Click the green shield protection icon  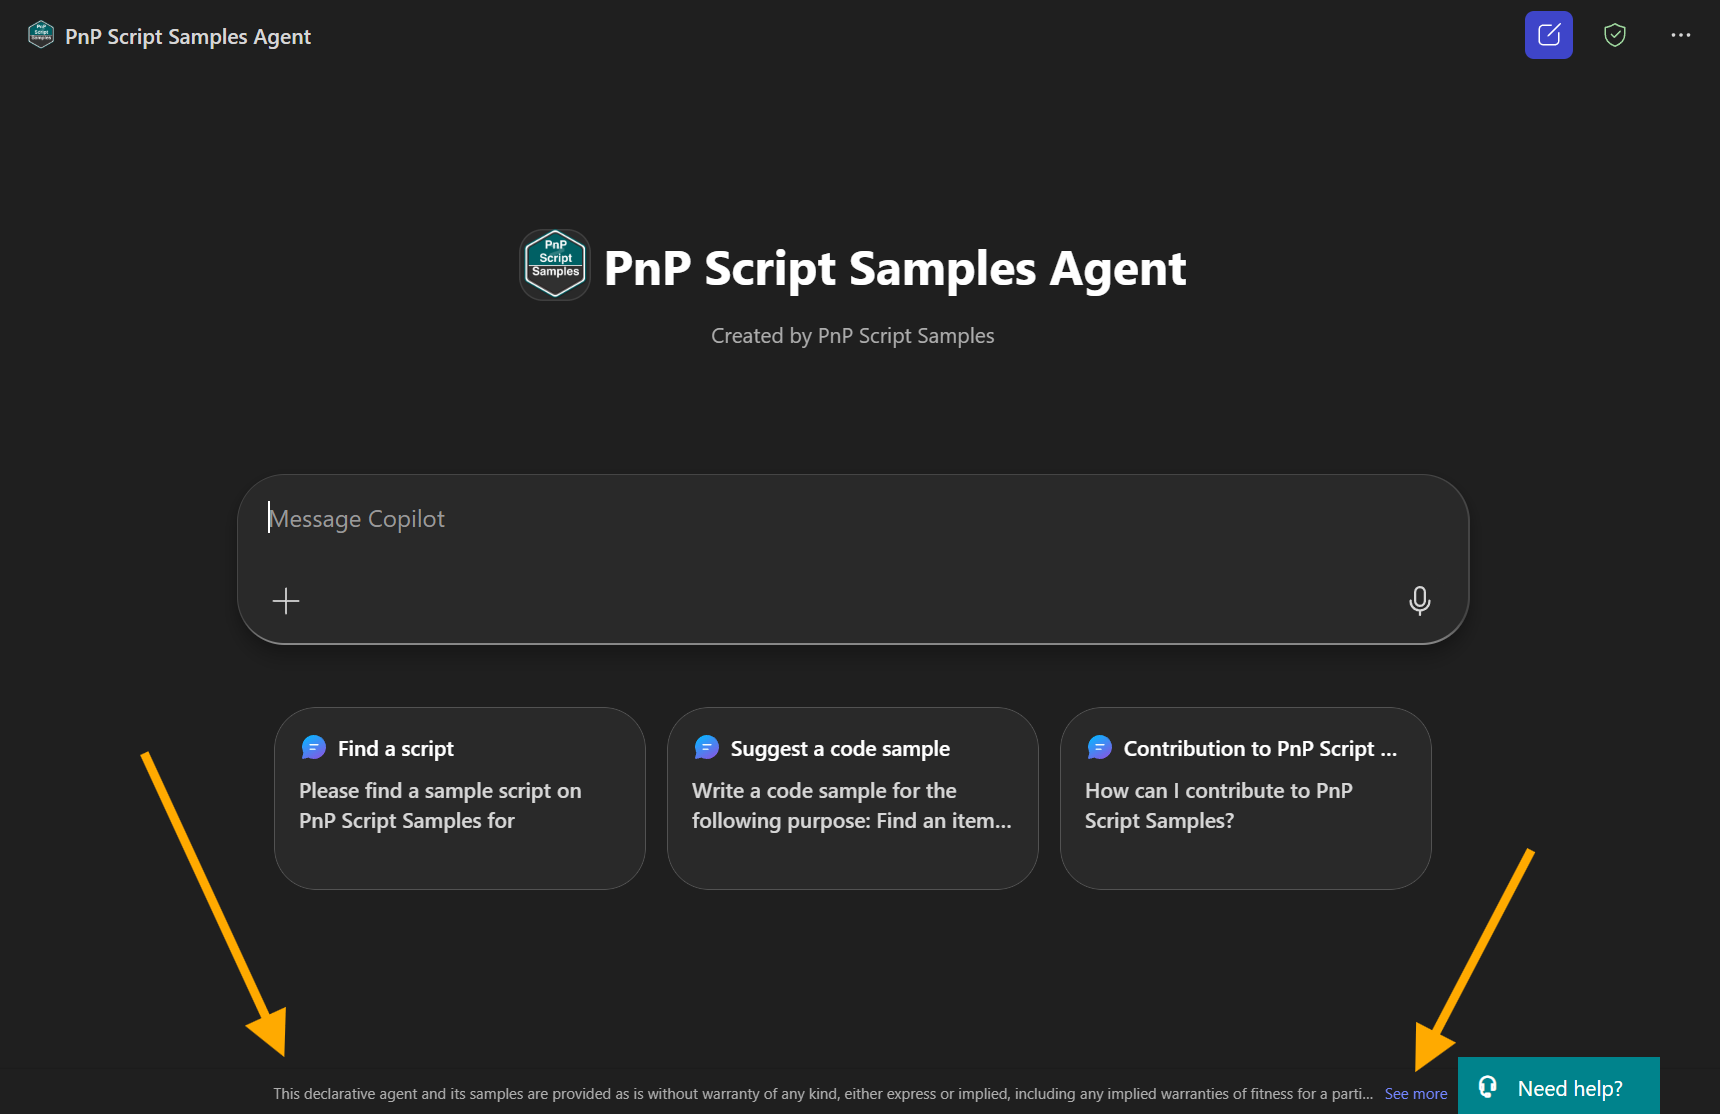point(1614,35)
